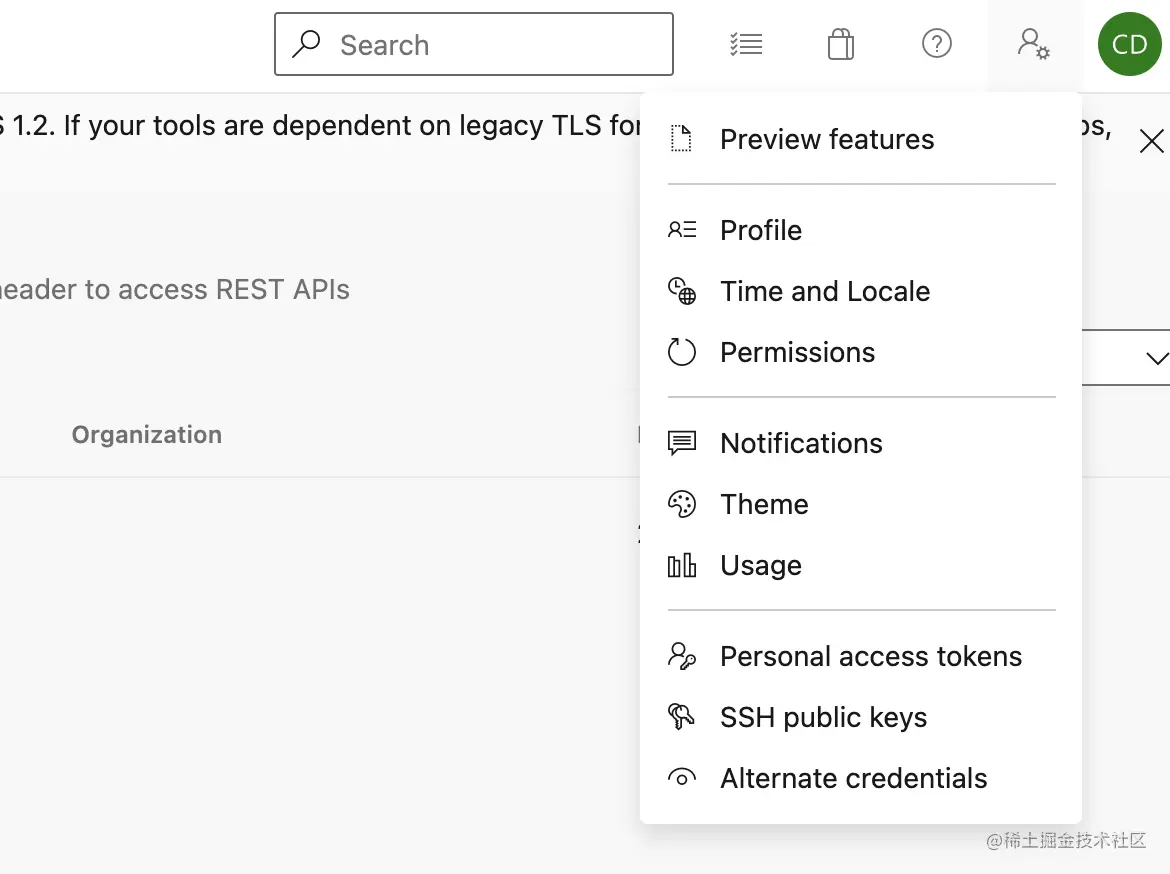Click the Help question mark icon
This screenshot has width=1170, height=874.
936,44
